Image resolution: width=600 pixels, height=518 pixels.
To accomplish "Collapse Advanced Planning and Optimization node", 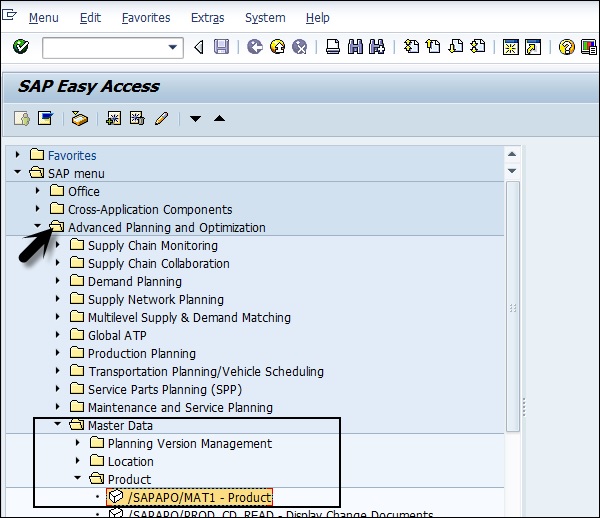I will tap(38, 227).
